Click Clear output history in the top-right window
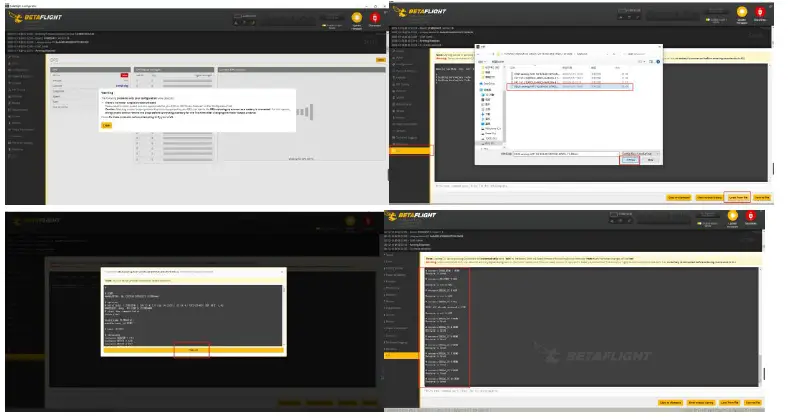 coord(709,197)
